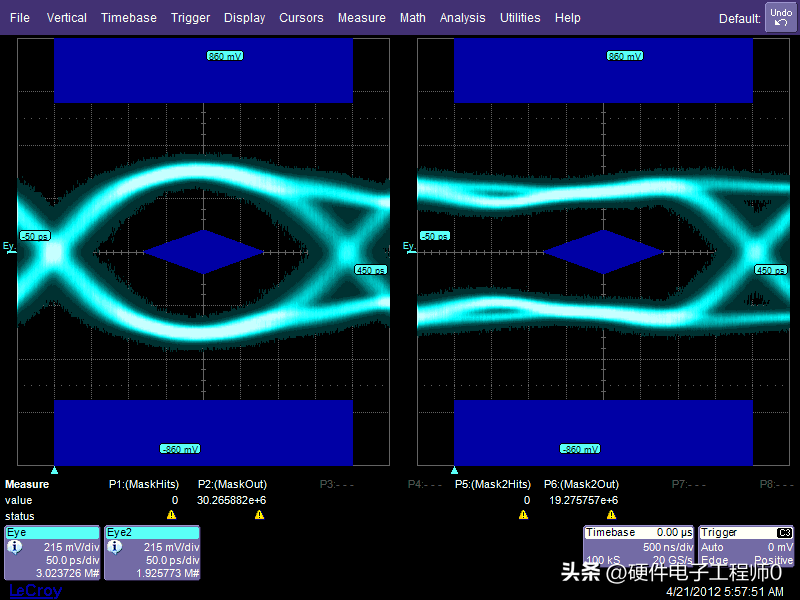Click the Measure table label
The width and height of the screenshot is (800, 600).
(27, 484)
